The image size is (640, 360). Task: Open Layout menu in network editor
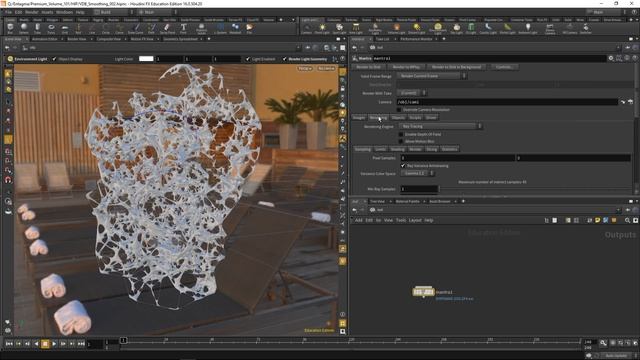tap(415, 220)
